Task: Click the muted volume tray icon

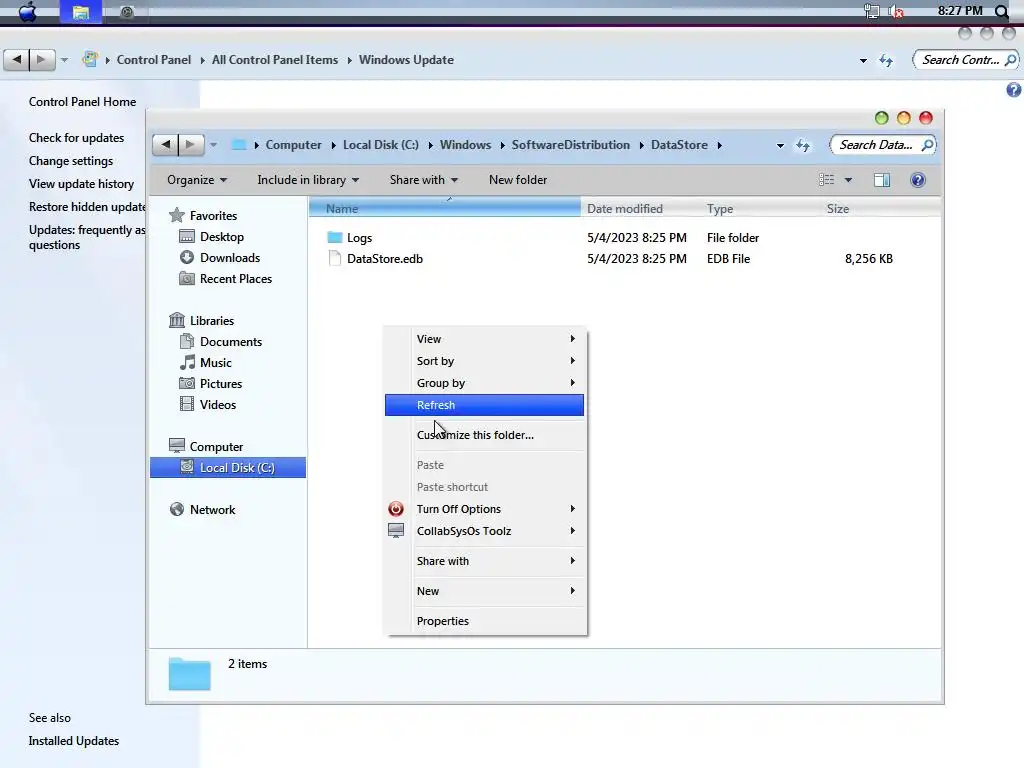Action: coord(897,11)
